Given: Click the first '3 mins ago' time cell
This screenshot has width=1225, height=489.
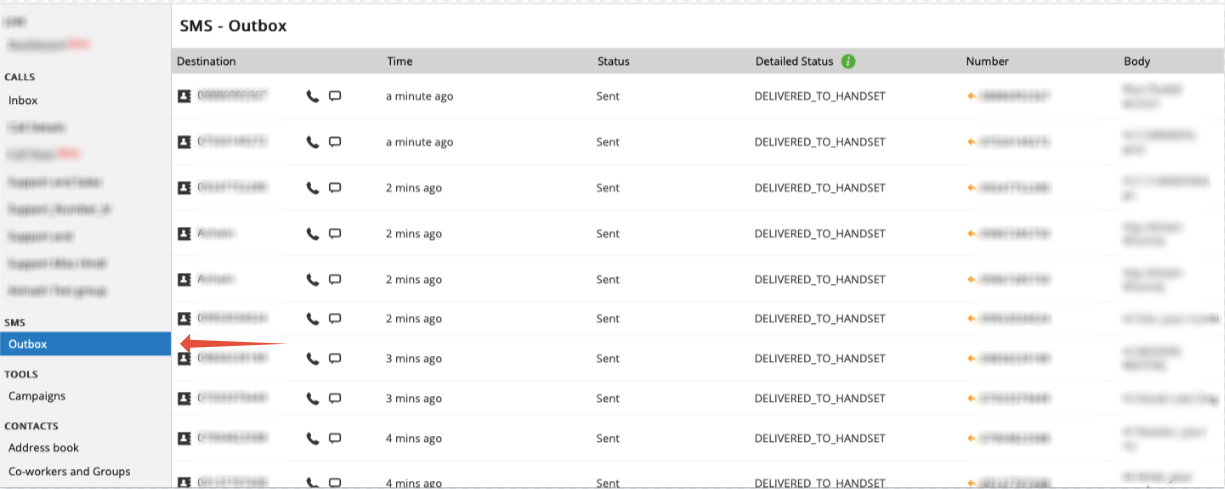Looking at the screenshot, I should 414,358.
